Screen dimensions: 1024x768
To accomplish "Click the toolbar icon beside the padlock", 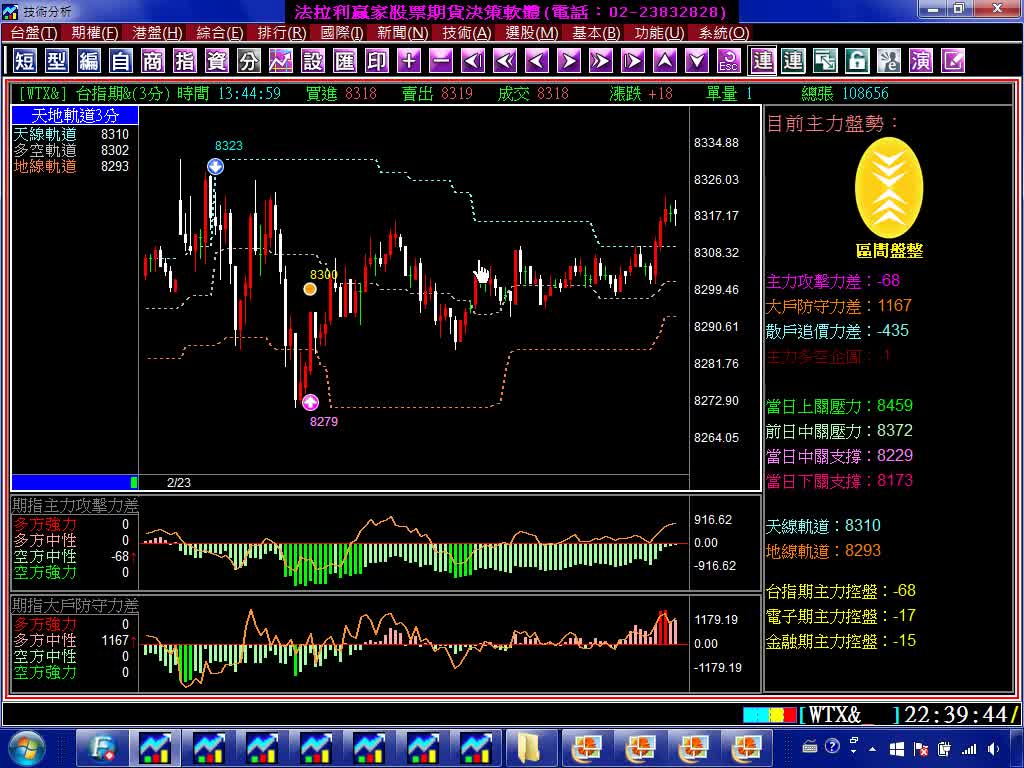I will 889,61.
